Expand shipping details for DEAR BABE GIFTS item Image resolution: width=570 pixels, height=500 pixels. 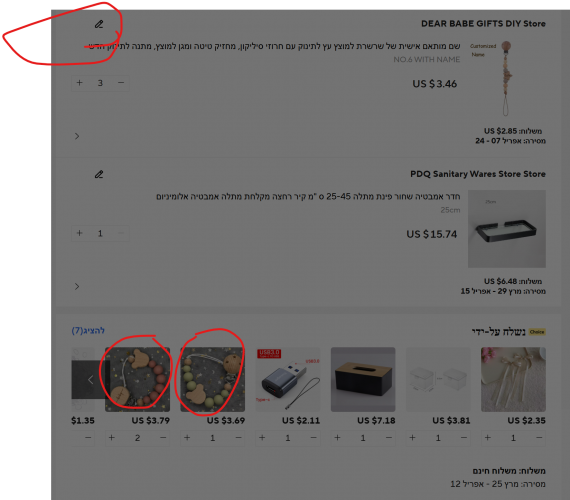click(77, 136)
